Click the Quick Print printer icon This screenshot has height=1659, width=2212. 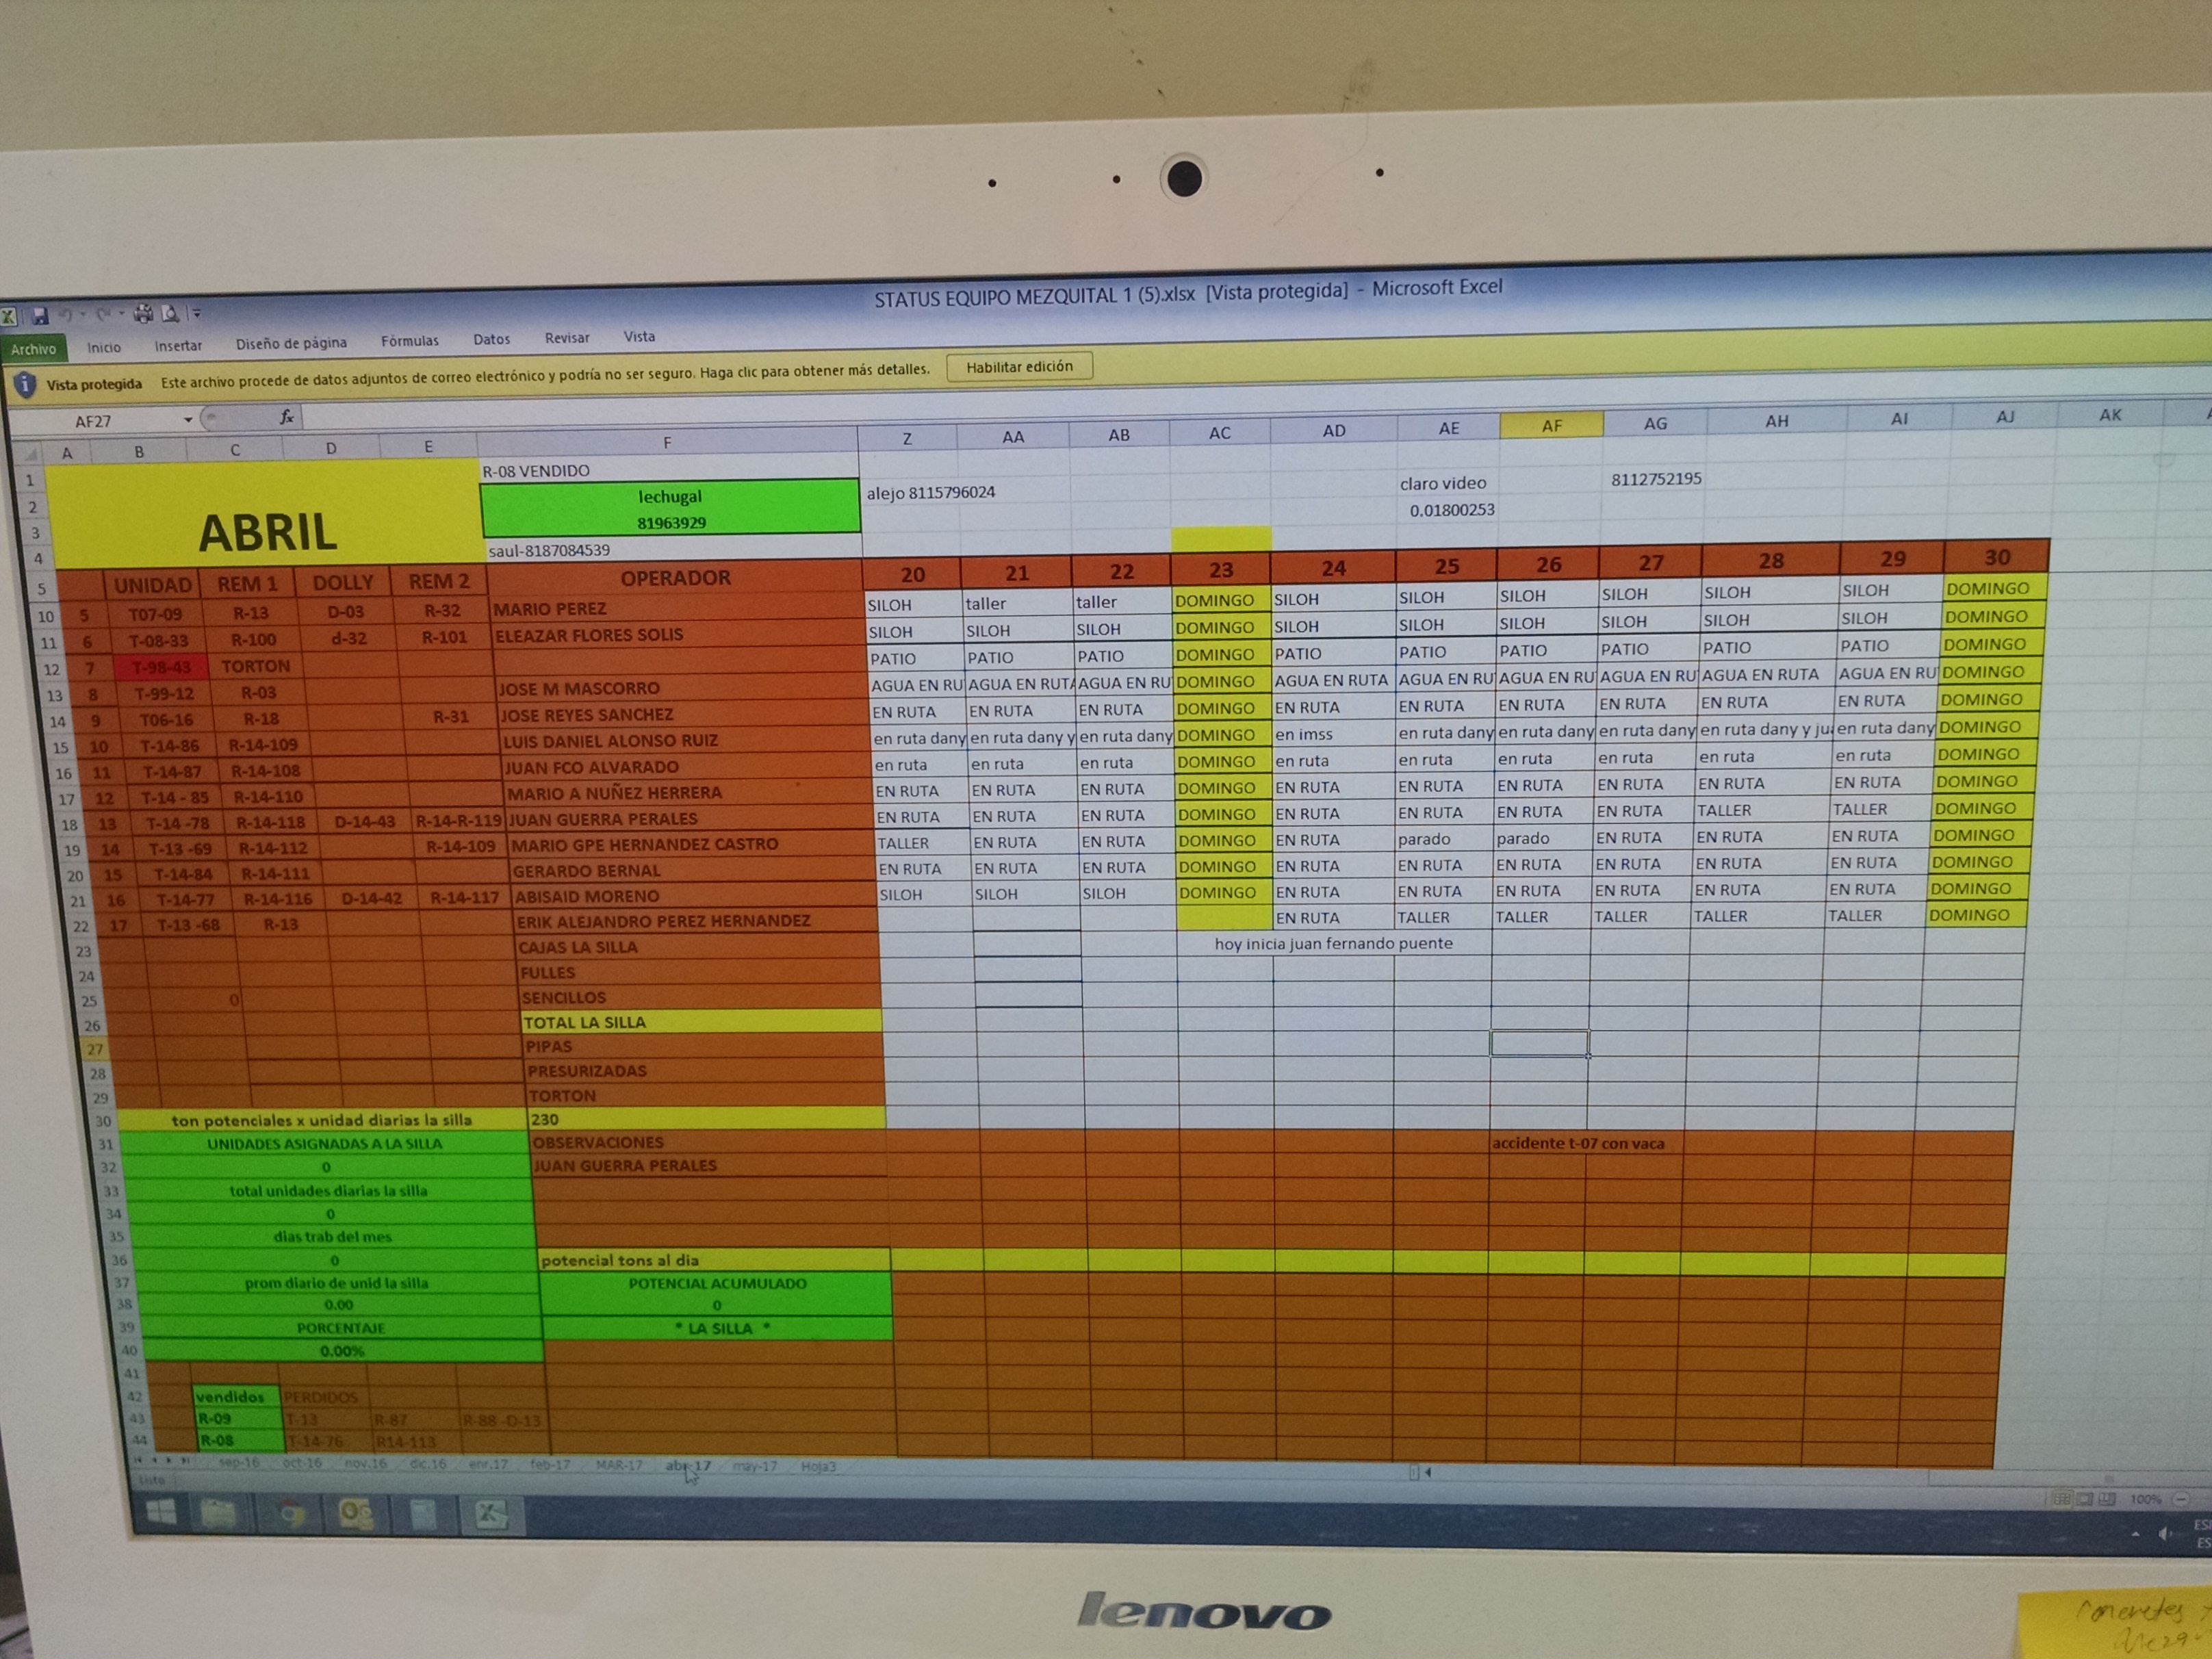[143, 314]
